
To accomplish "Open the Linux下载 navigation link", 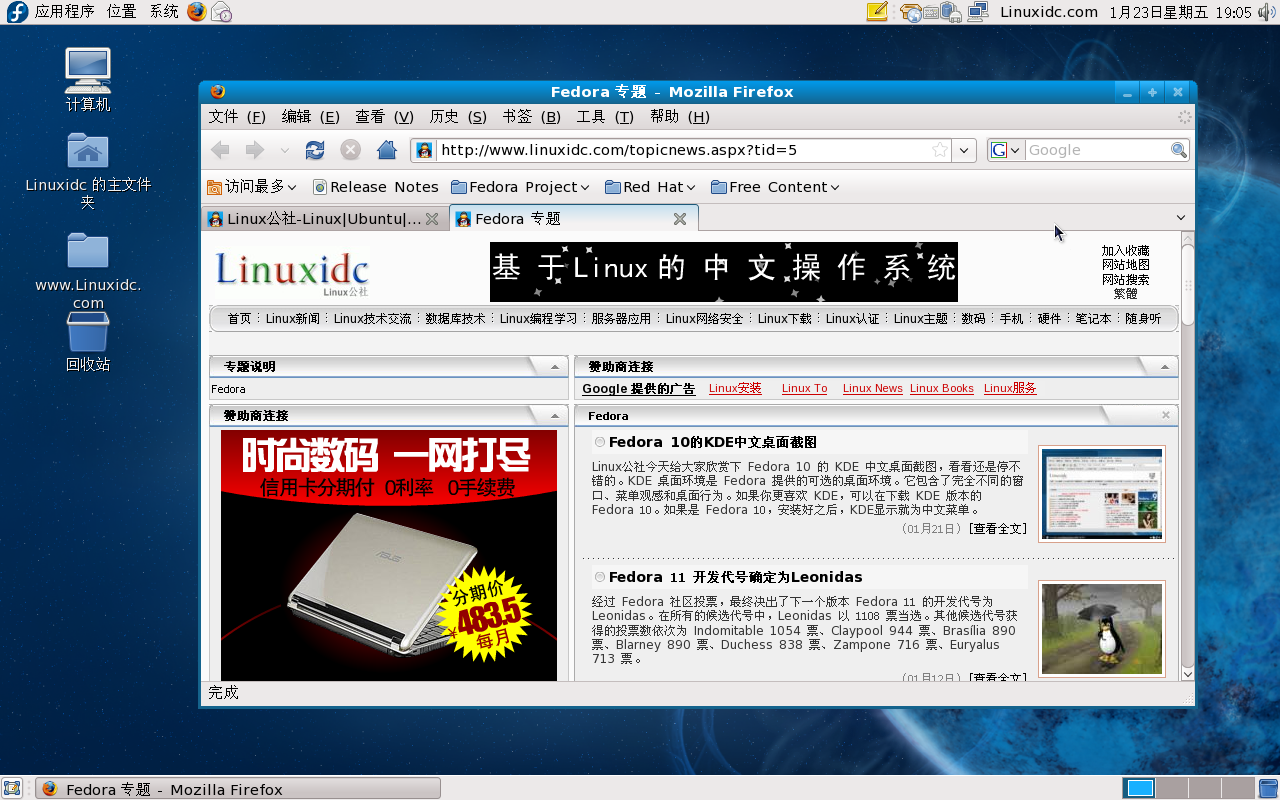I will [x=786, y=318].
